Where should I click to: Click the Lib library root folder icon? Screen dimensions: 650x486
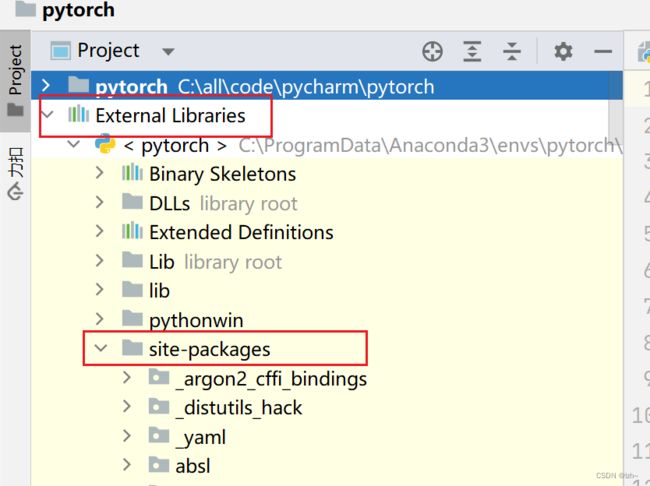(132, 260)
